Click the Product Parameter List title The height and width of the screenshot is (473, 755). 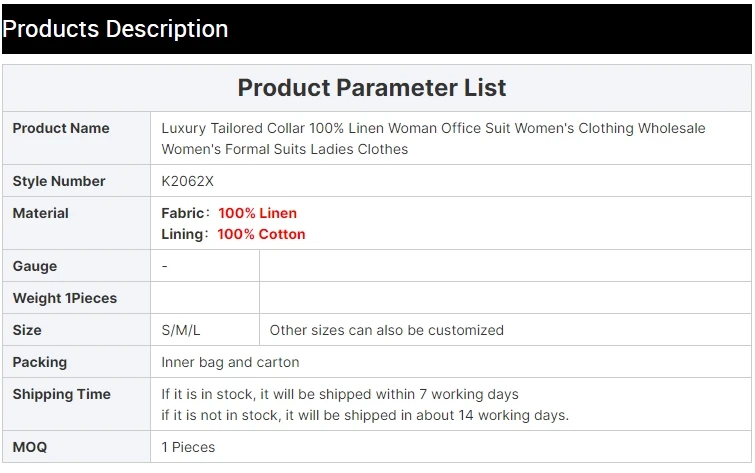[x=371, y=88]
